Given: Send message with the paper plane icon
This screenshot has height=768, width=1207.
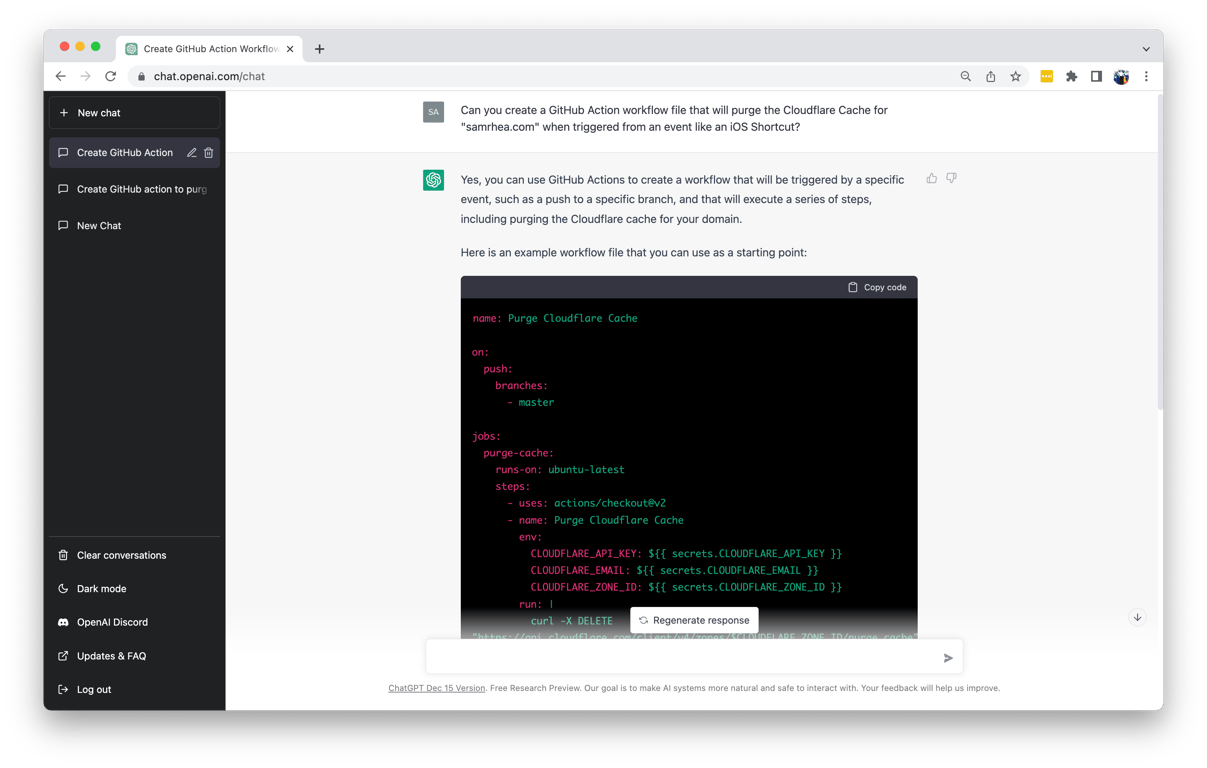Looking at the screenshot, I should pos(948,658).
